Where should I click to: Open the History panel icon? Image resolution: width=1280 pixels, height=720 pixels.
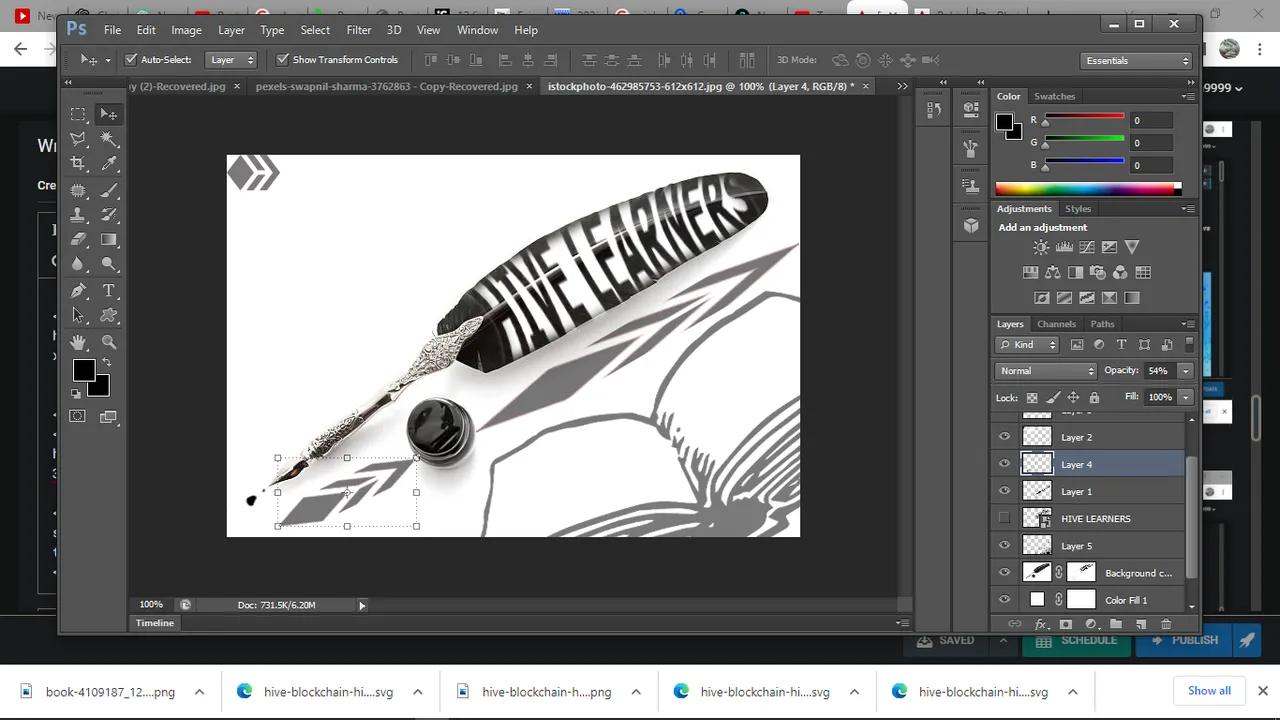click(934, 109)
